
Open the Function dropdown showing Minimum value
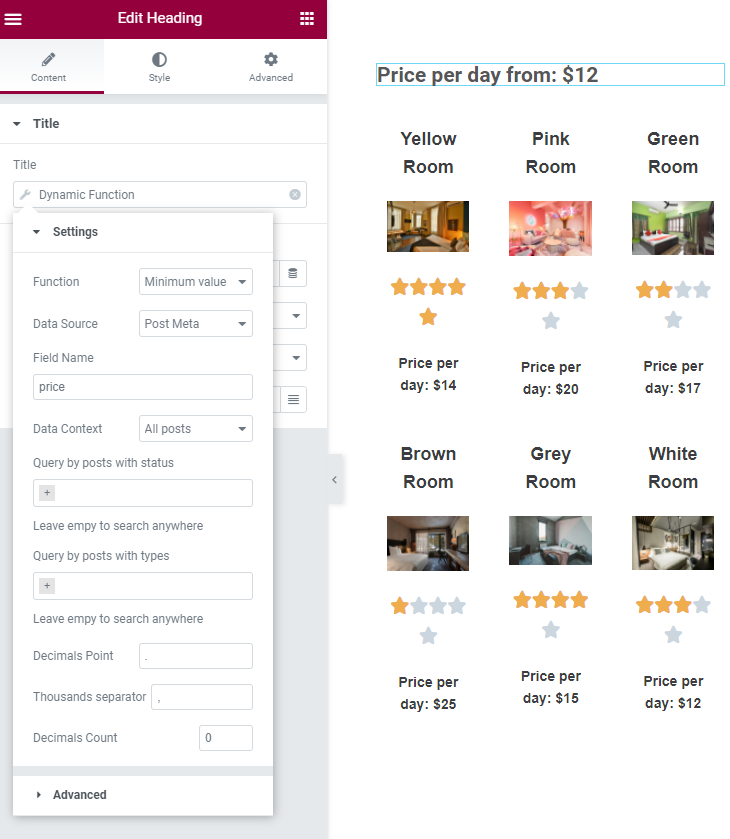click(196, 281)
